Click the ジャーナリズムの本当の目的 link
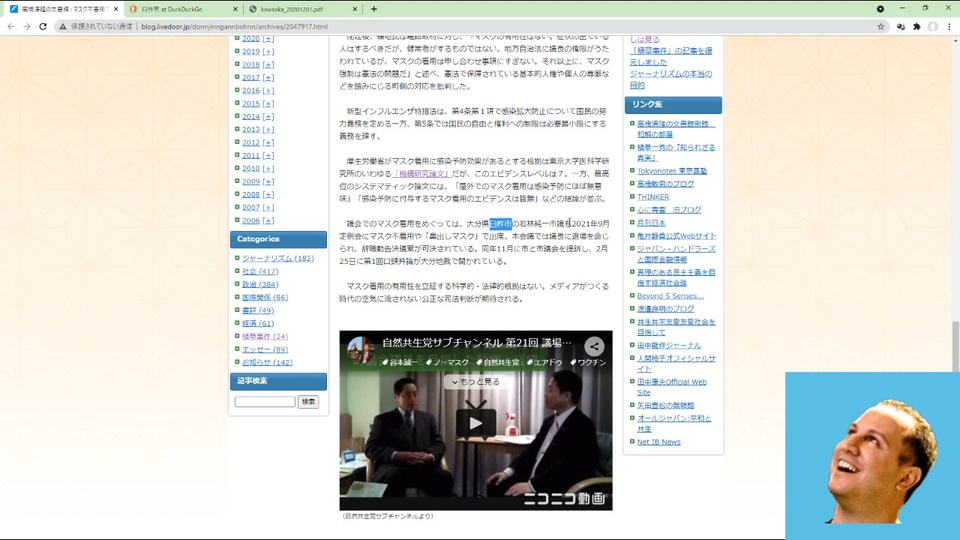960x540 pixels. click(670, 80)
